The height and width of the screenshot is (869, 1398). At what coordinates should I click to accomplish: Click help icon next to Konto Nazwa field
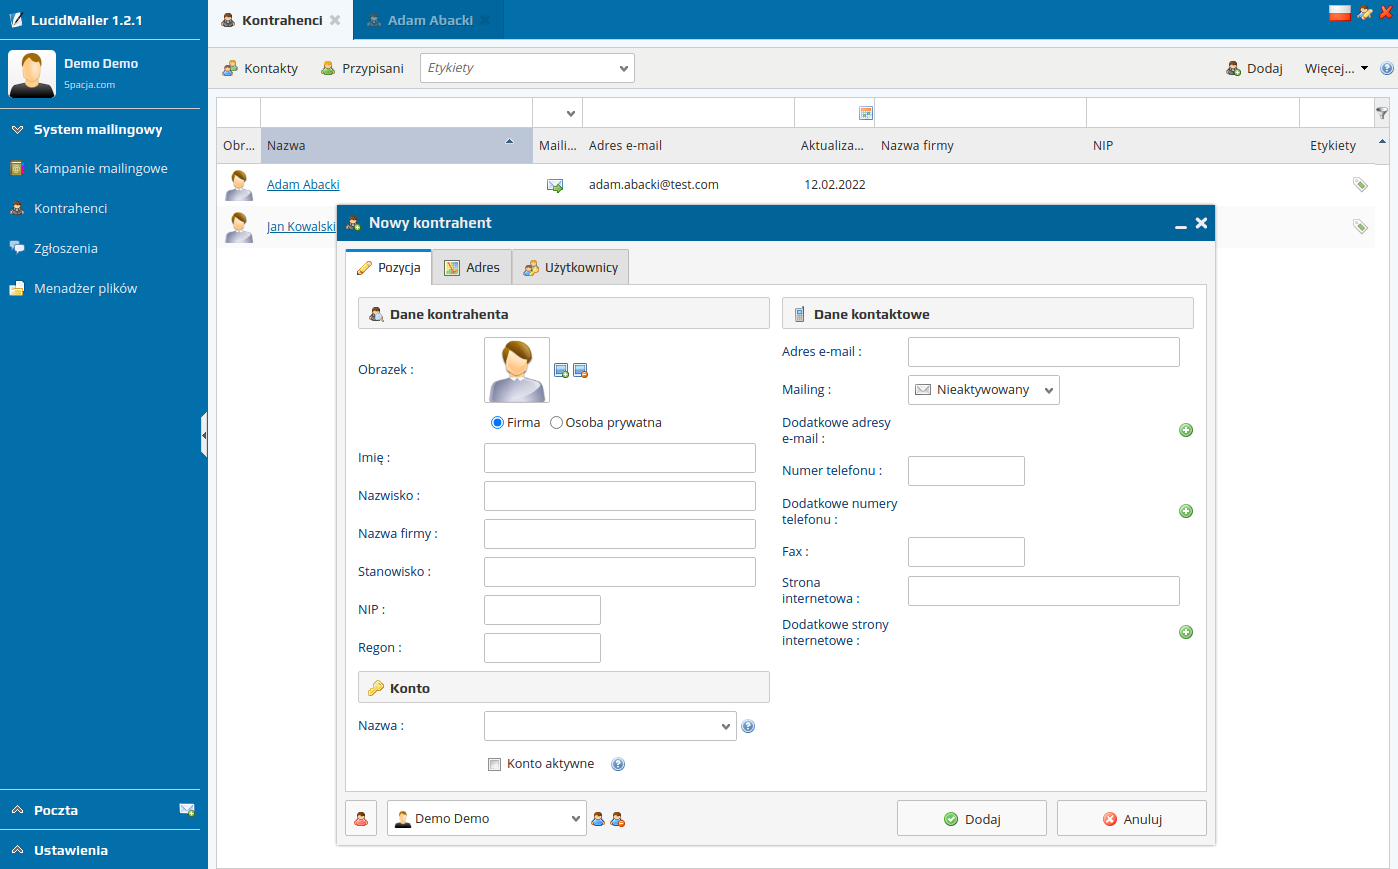point(748,726)
